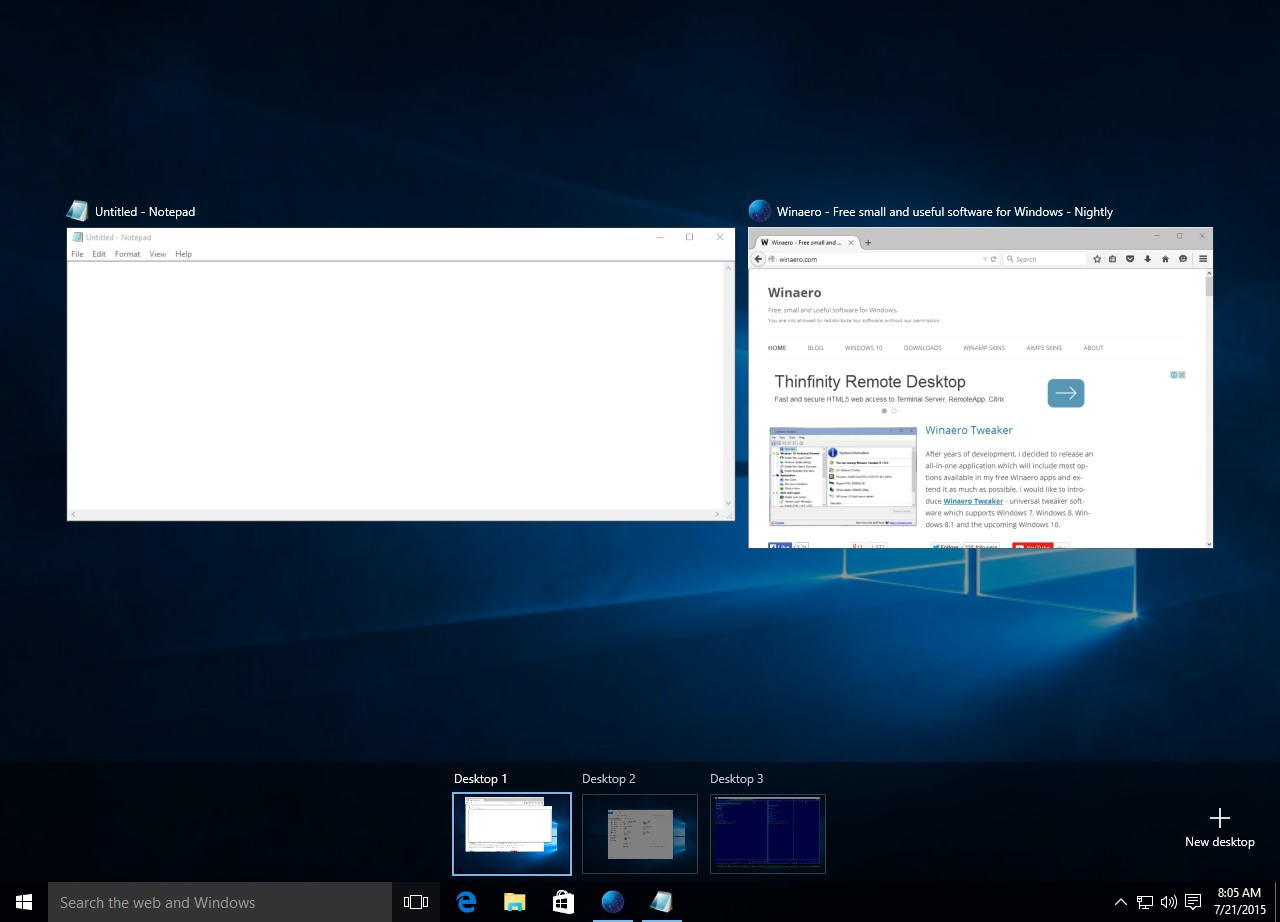Open the Winaero BLOG menu item
This screenshot has width=1280, height=922.
coord(815,347)
